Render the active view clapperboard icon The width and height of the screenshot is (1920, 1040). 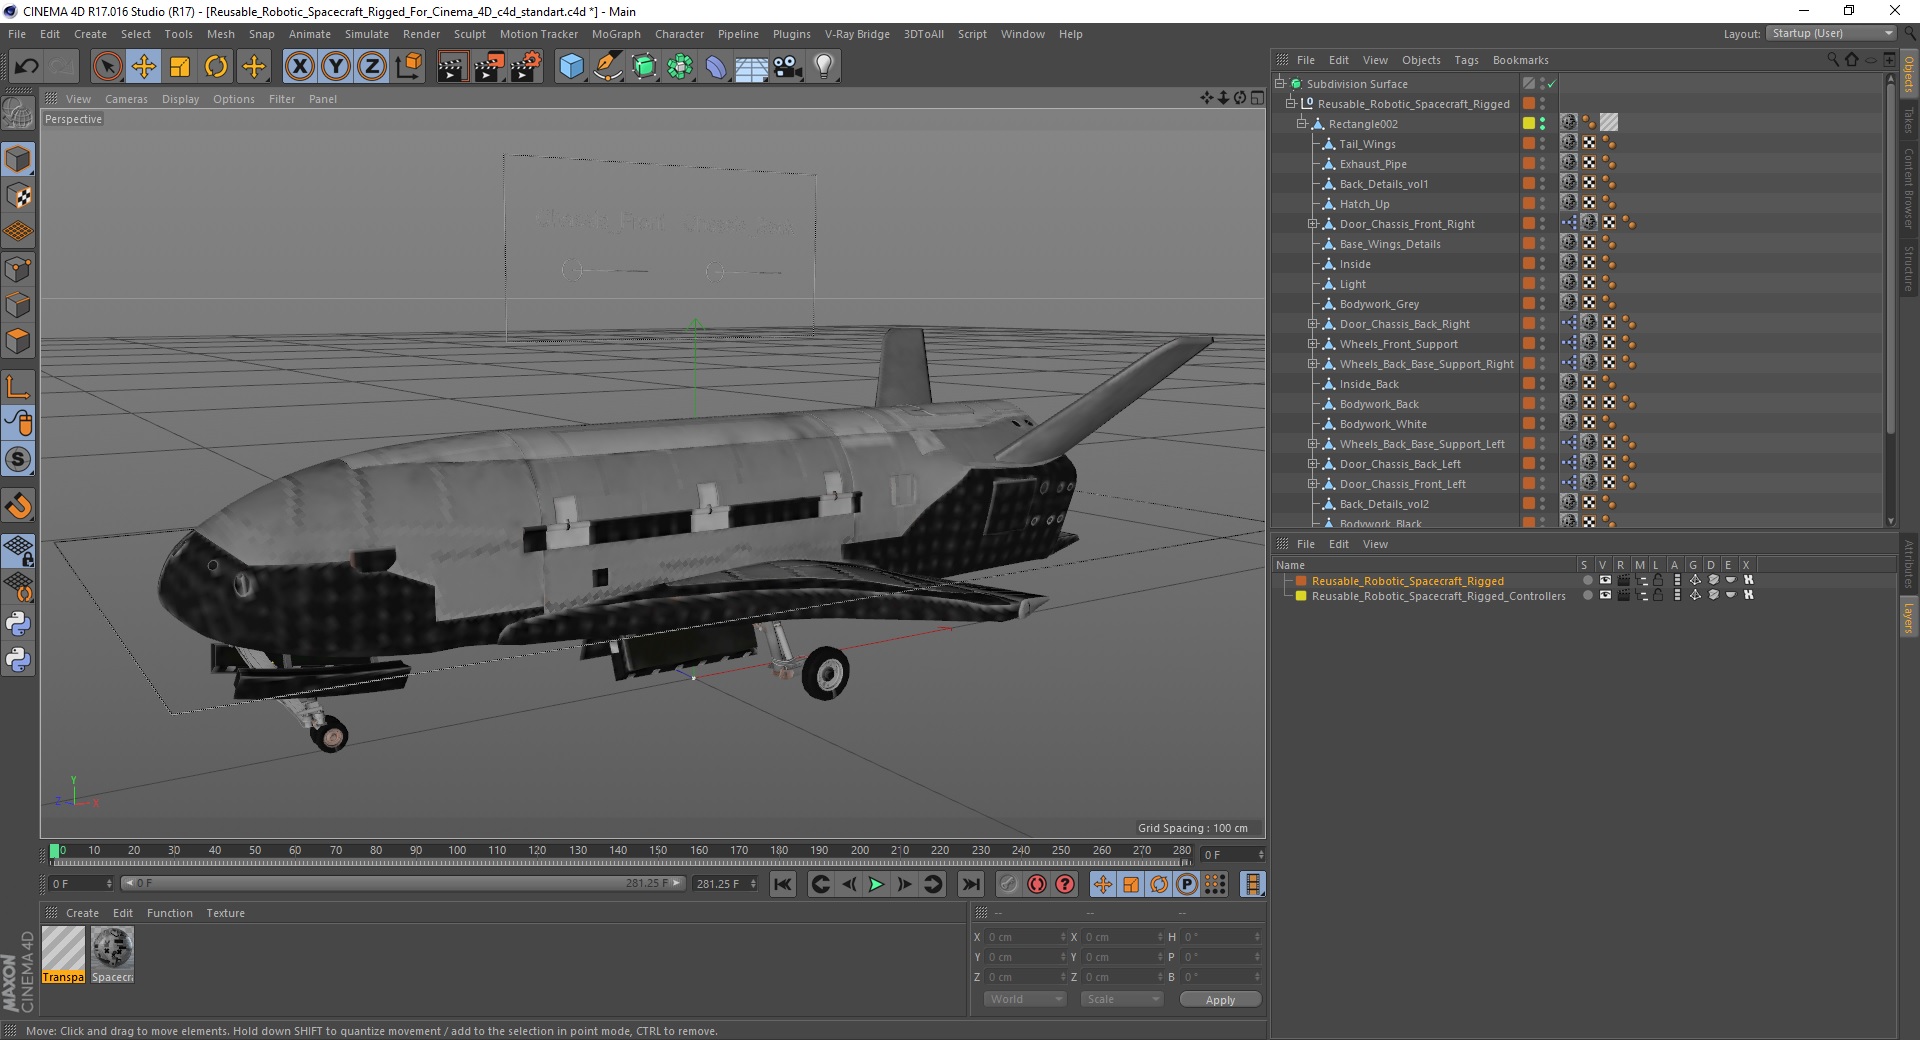pos(452,67)
